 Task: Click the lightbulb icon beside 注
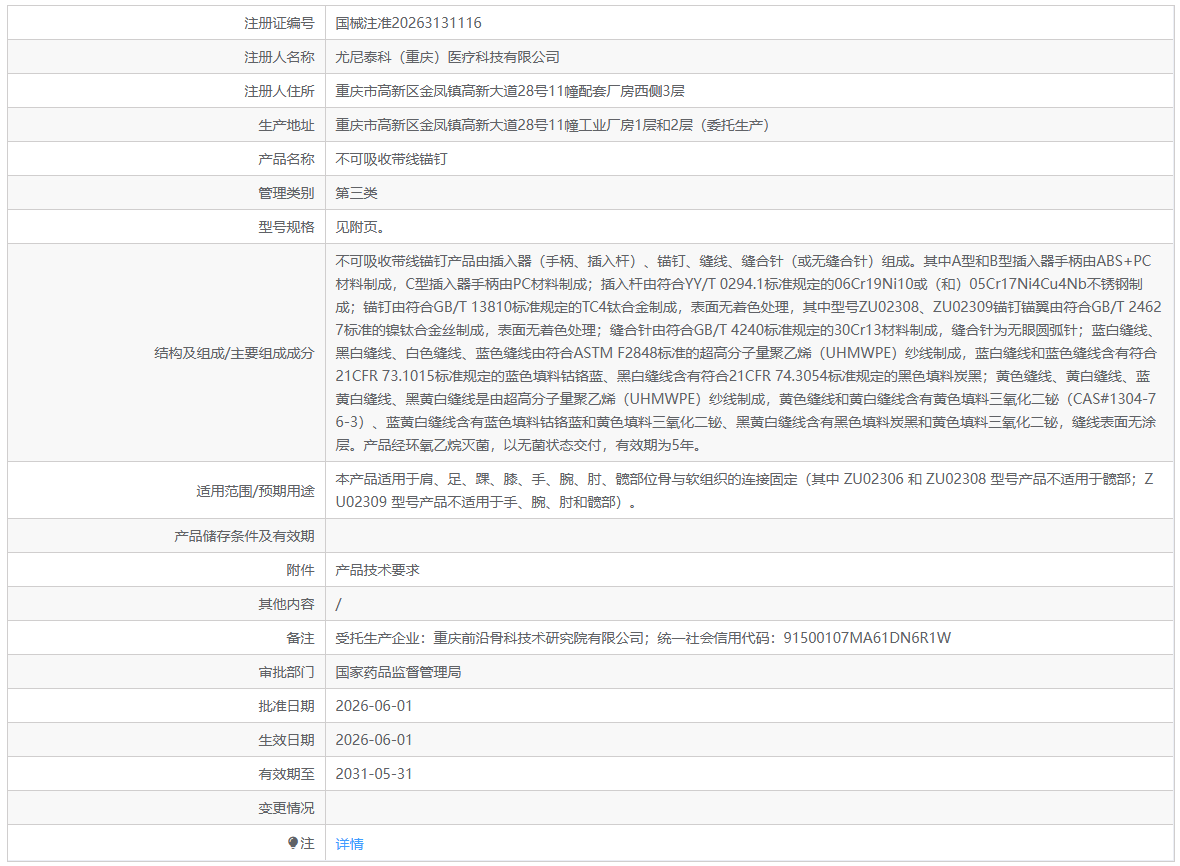[293, 843]
